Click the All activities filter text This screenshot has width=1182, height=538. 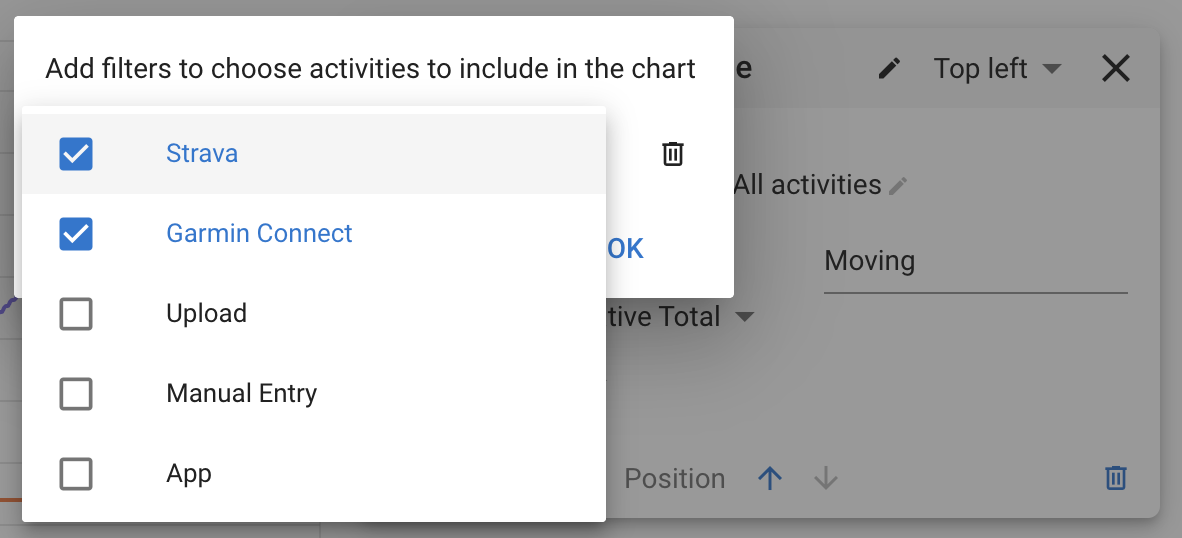point(807,185)
